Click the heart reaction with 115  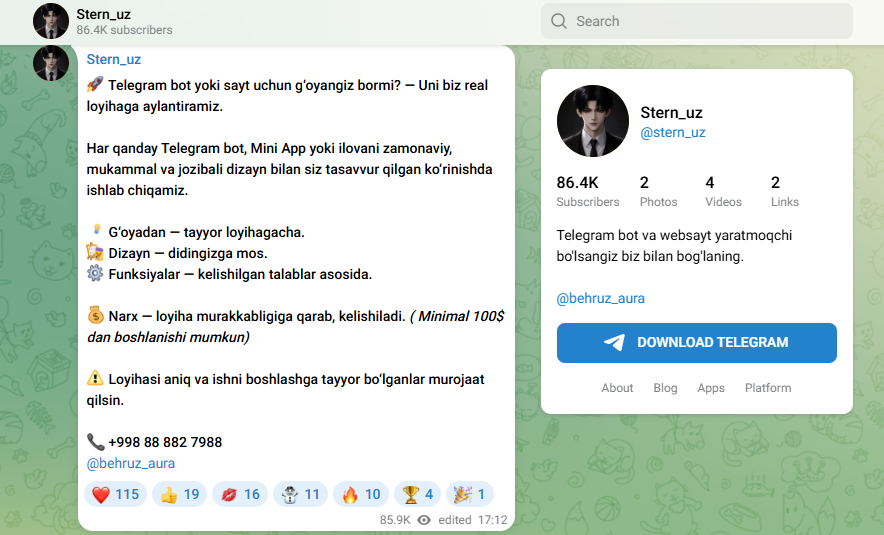pyautogui.click(x=116, y=494)
